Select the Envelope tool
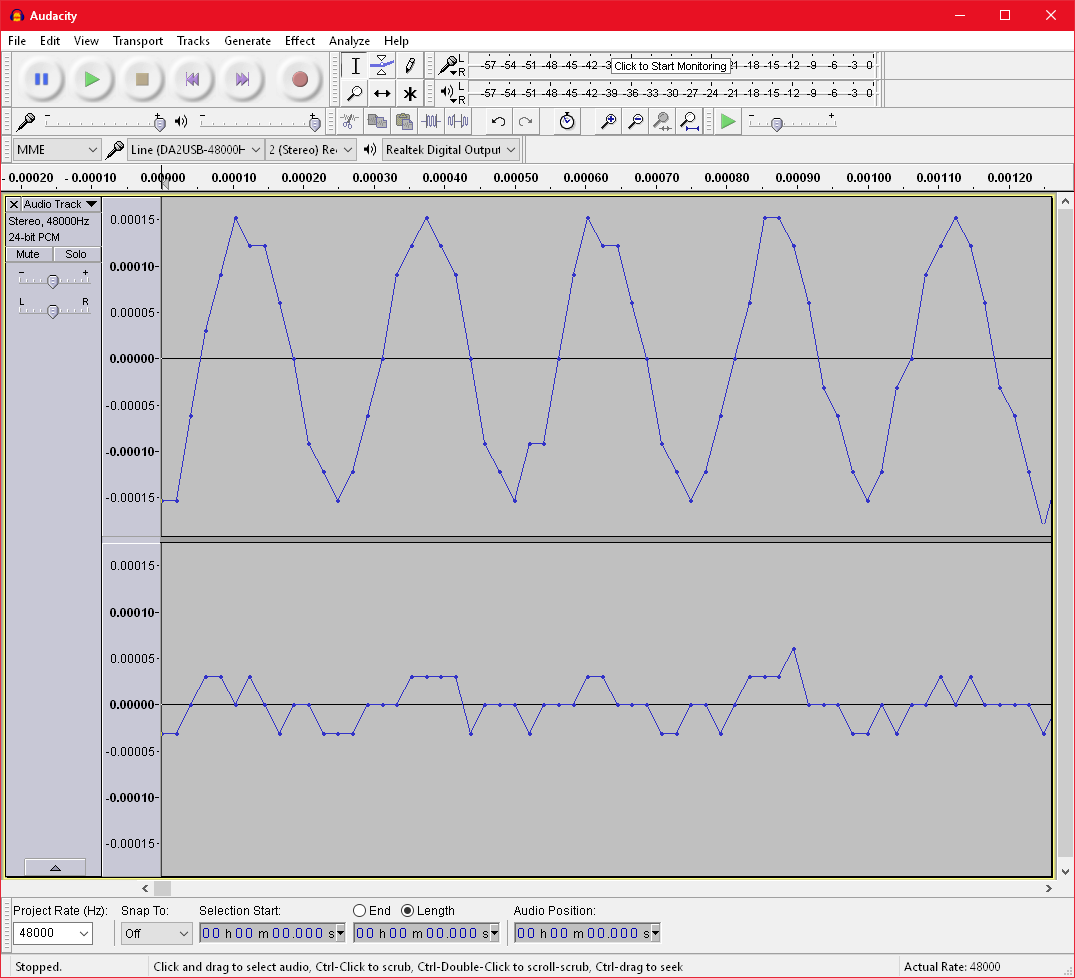Viewport: 1075px width, 978px height. point(382,66)
